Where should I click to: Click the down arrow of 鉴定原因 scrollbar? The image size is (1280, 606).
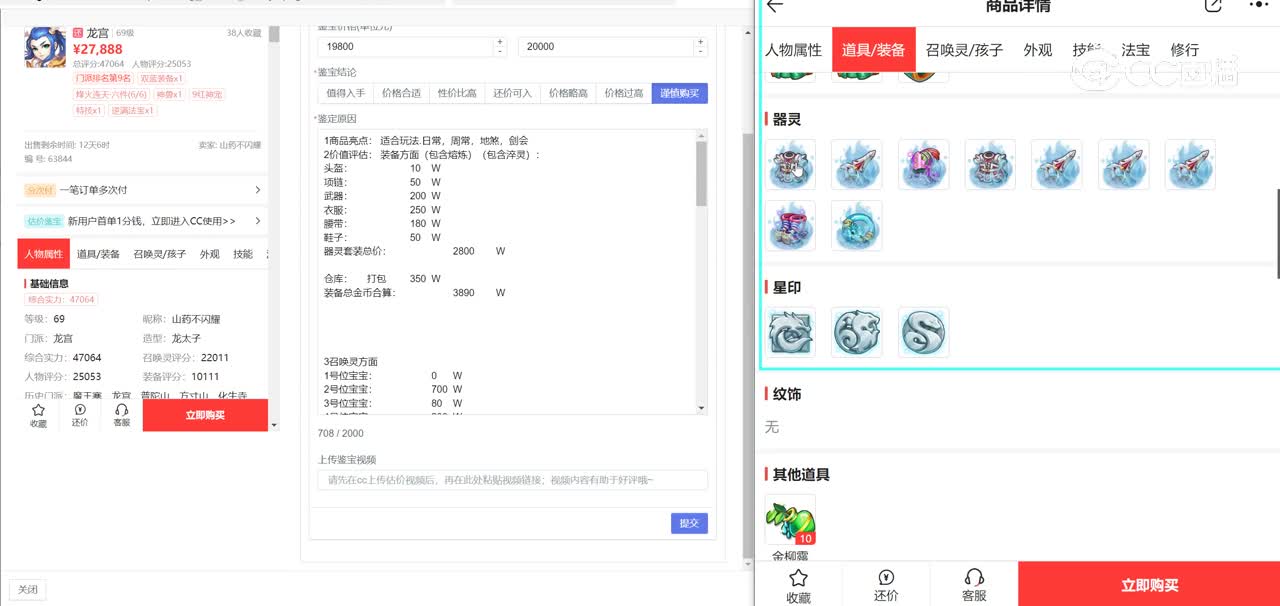[x=701, y=408]
